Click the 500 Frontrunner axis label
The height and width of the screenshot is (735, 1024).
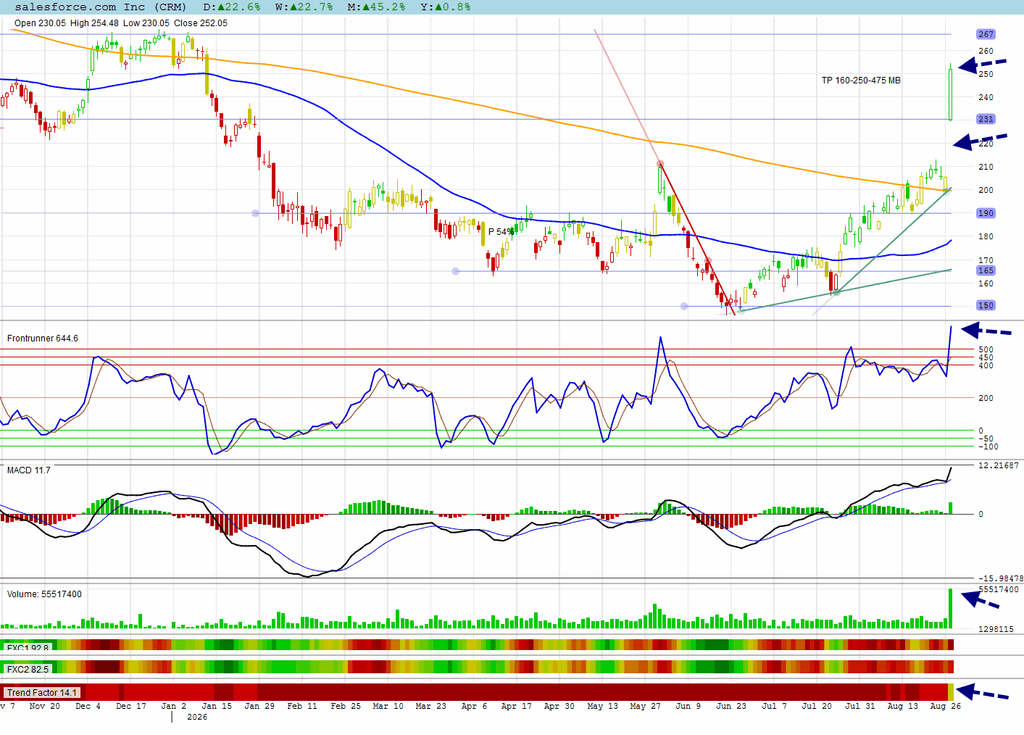tap(985, 350)
